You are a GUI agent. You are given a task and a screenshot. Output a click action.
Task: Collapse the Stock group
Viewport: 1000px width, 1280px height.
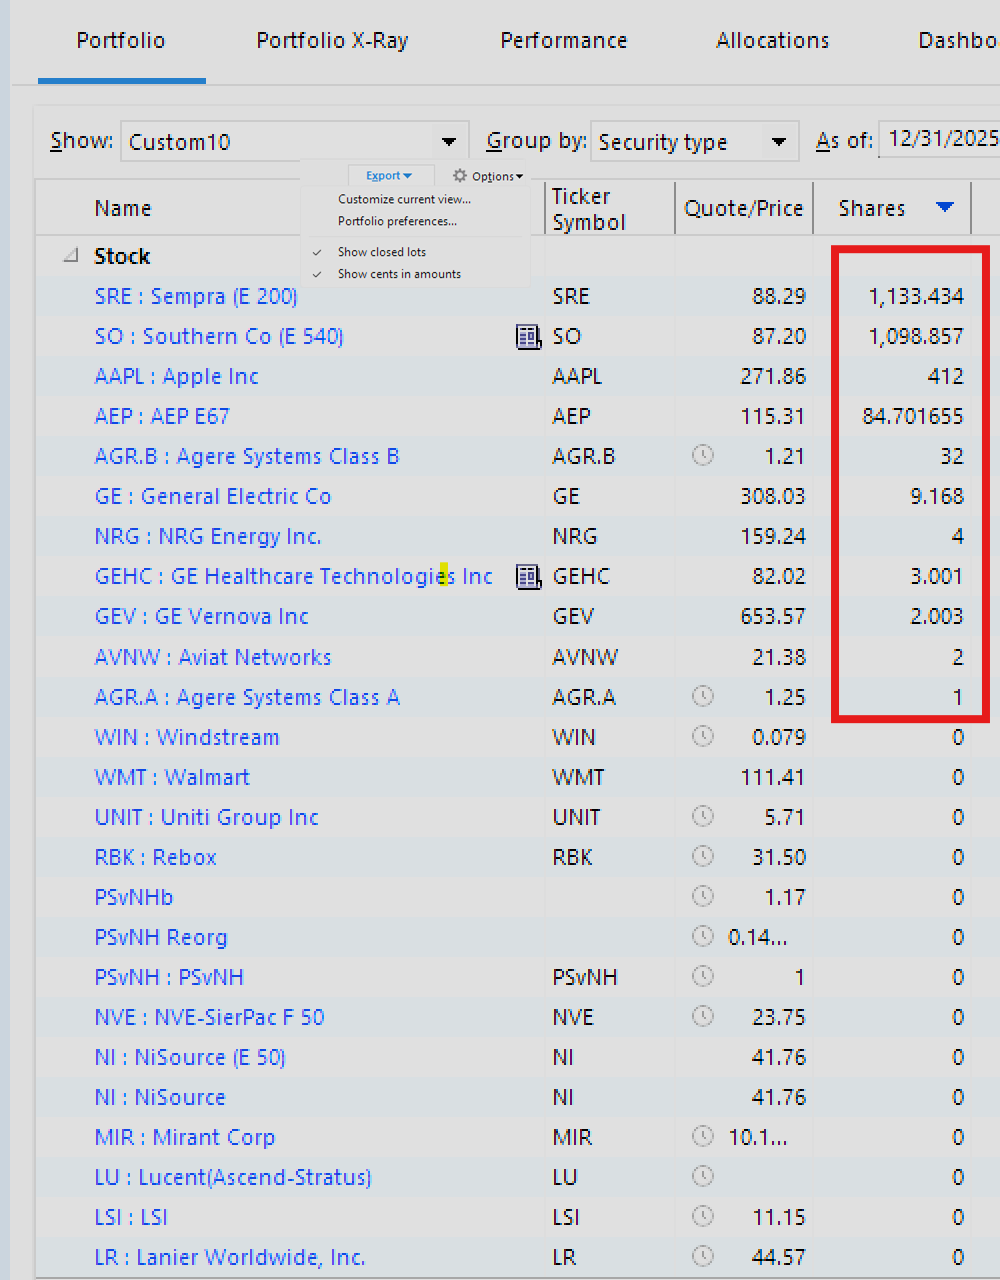[x=71, y=256]
